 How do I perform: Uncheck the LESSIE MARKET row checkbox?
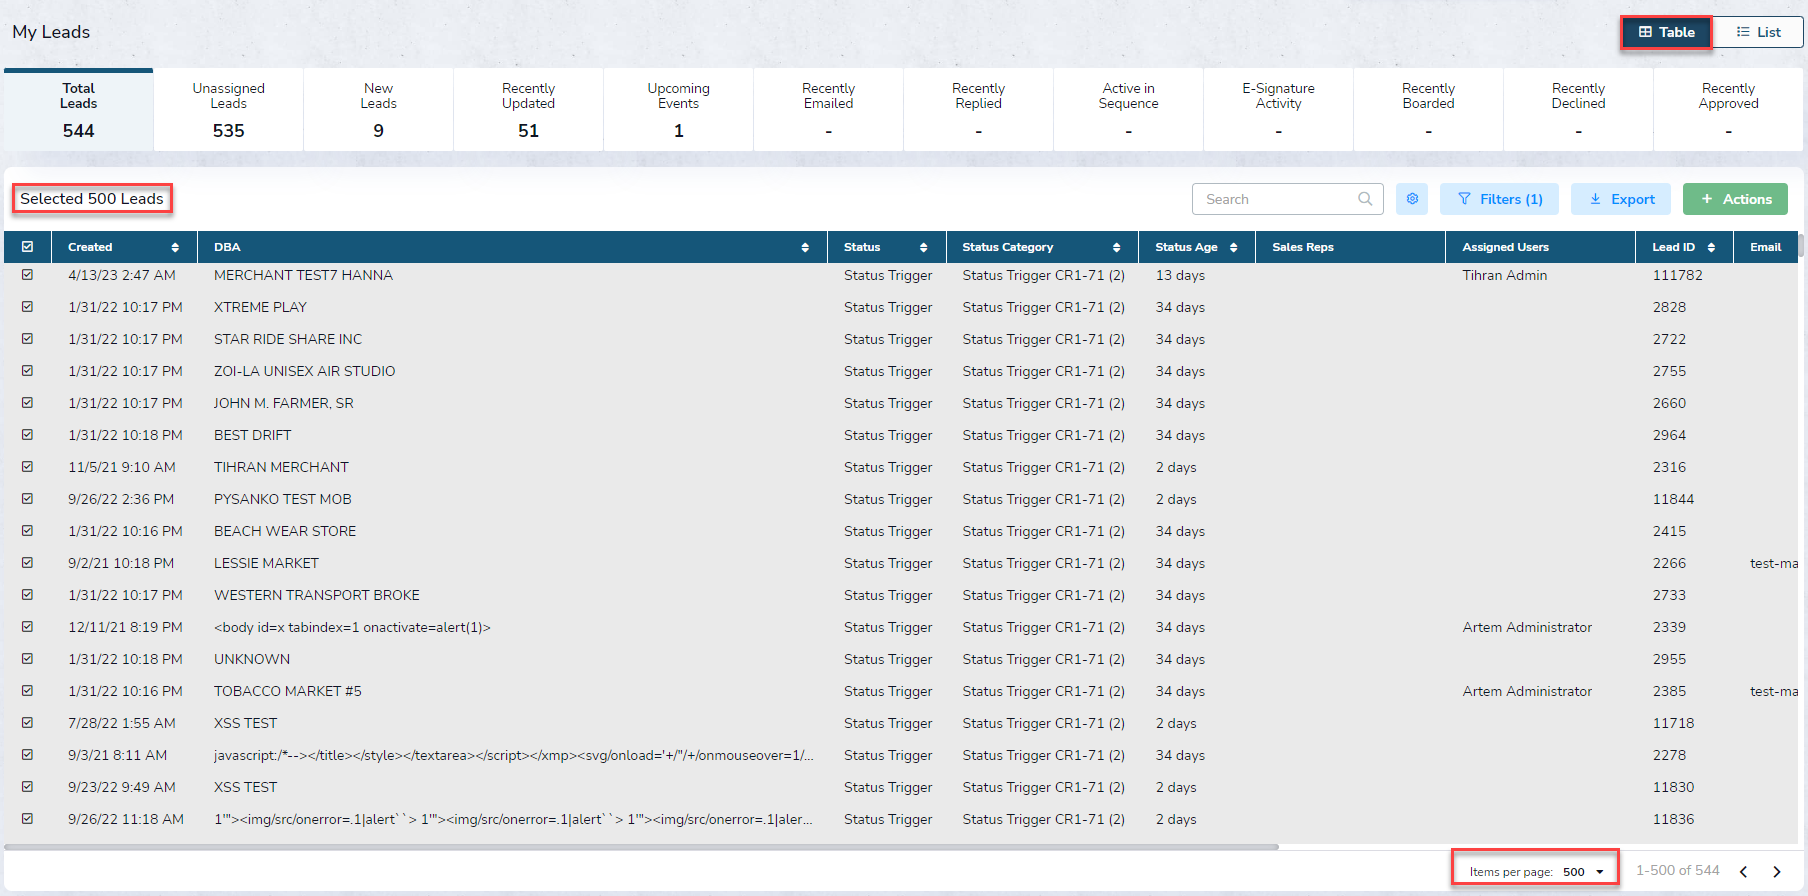pyautogui.click(x=27, y=563)
